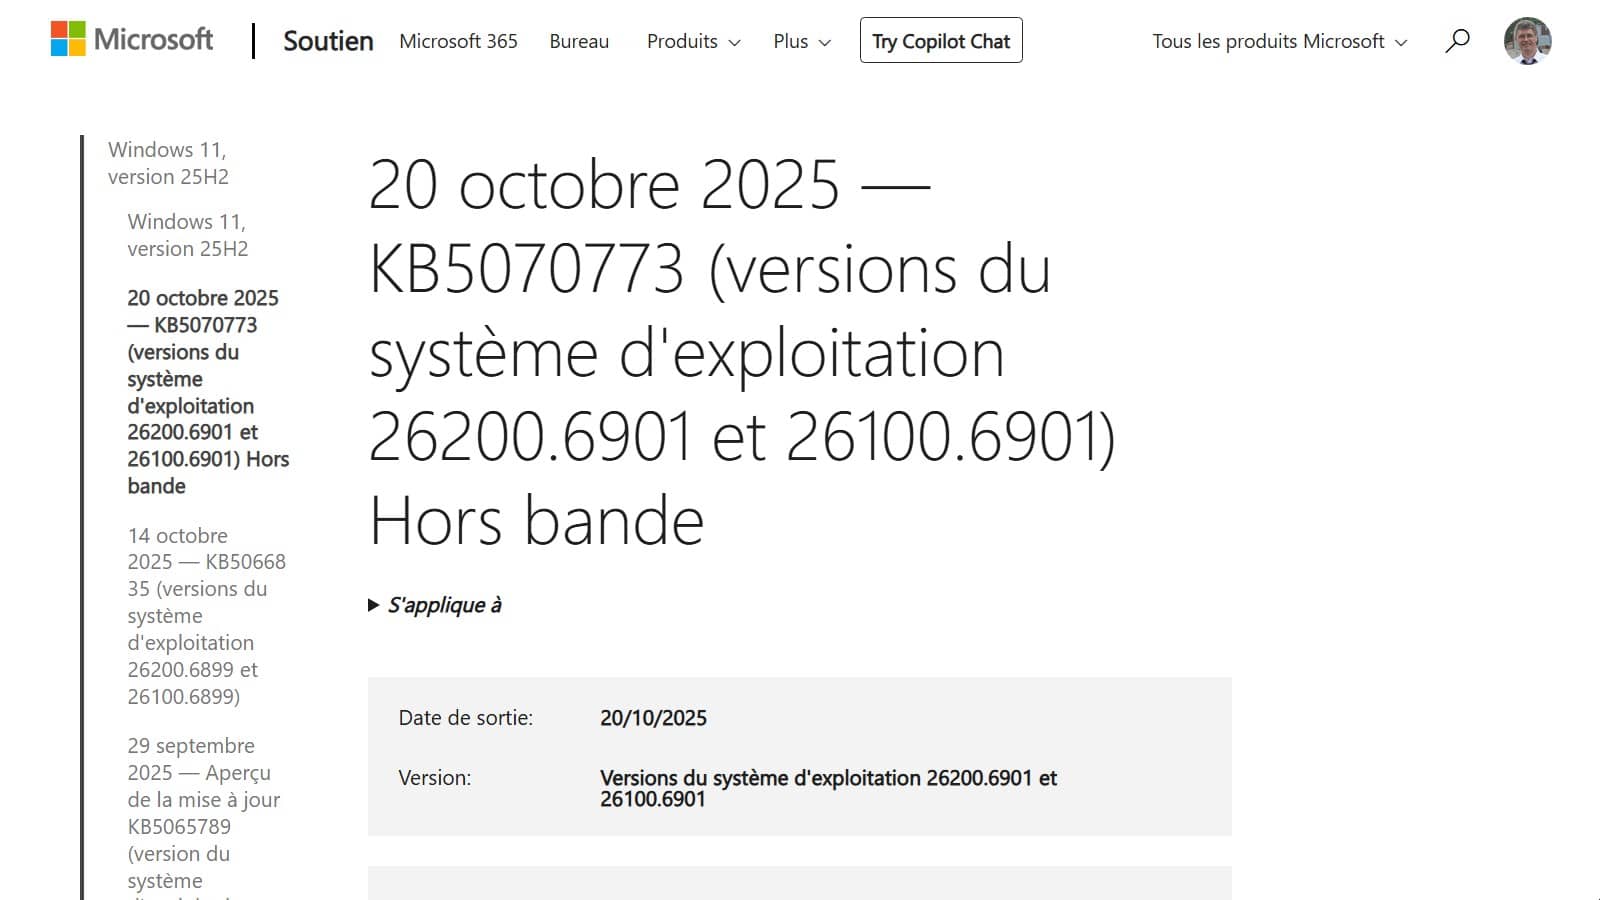Open 29 septembre 2025 KB5065789 preview article

(203, 813)
